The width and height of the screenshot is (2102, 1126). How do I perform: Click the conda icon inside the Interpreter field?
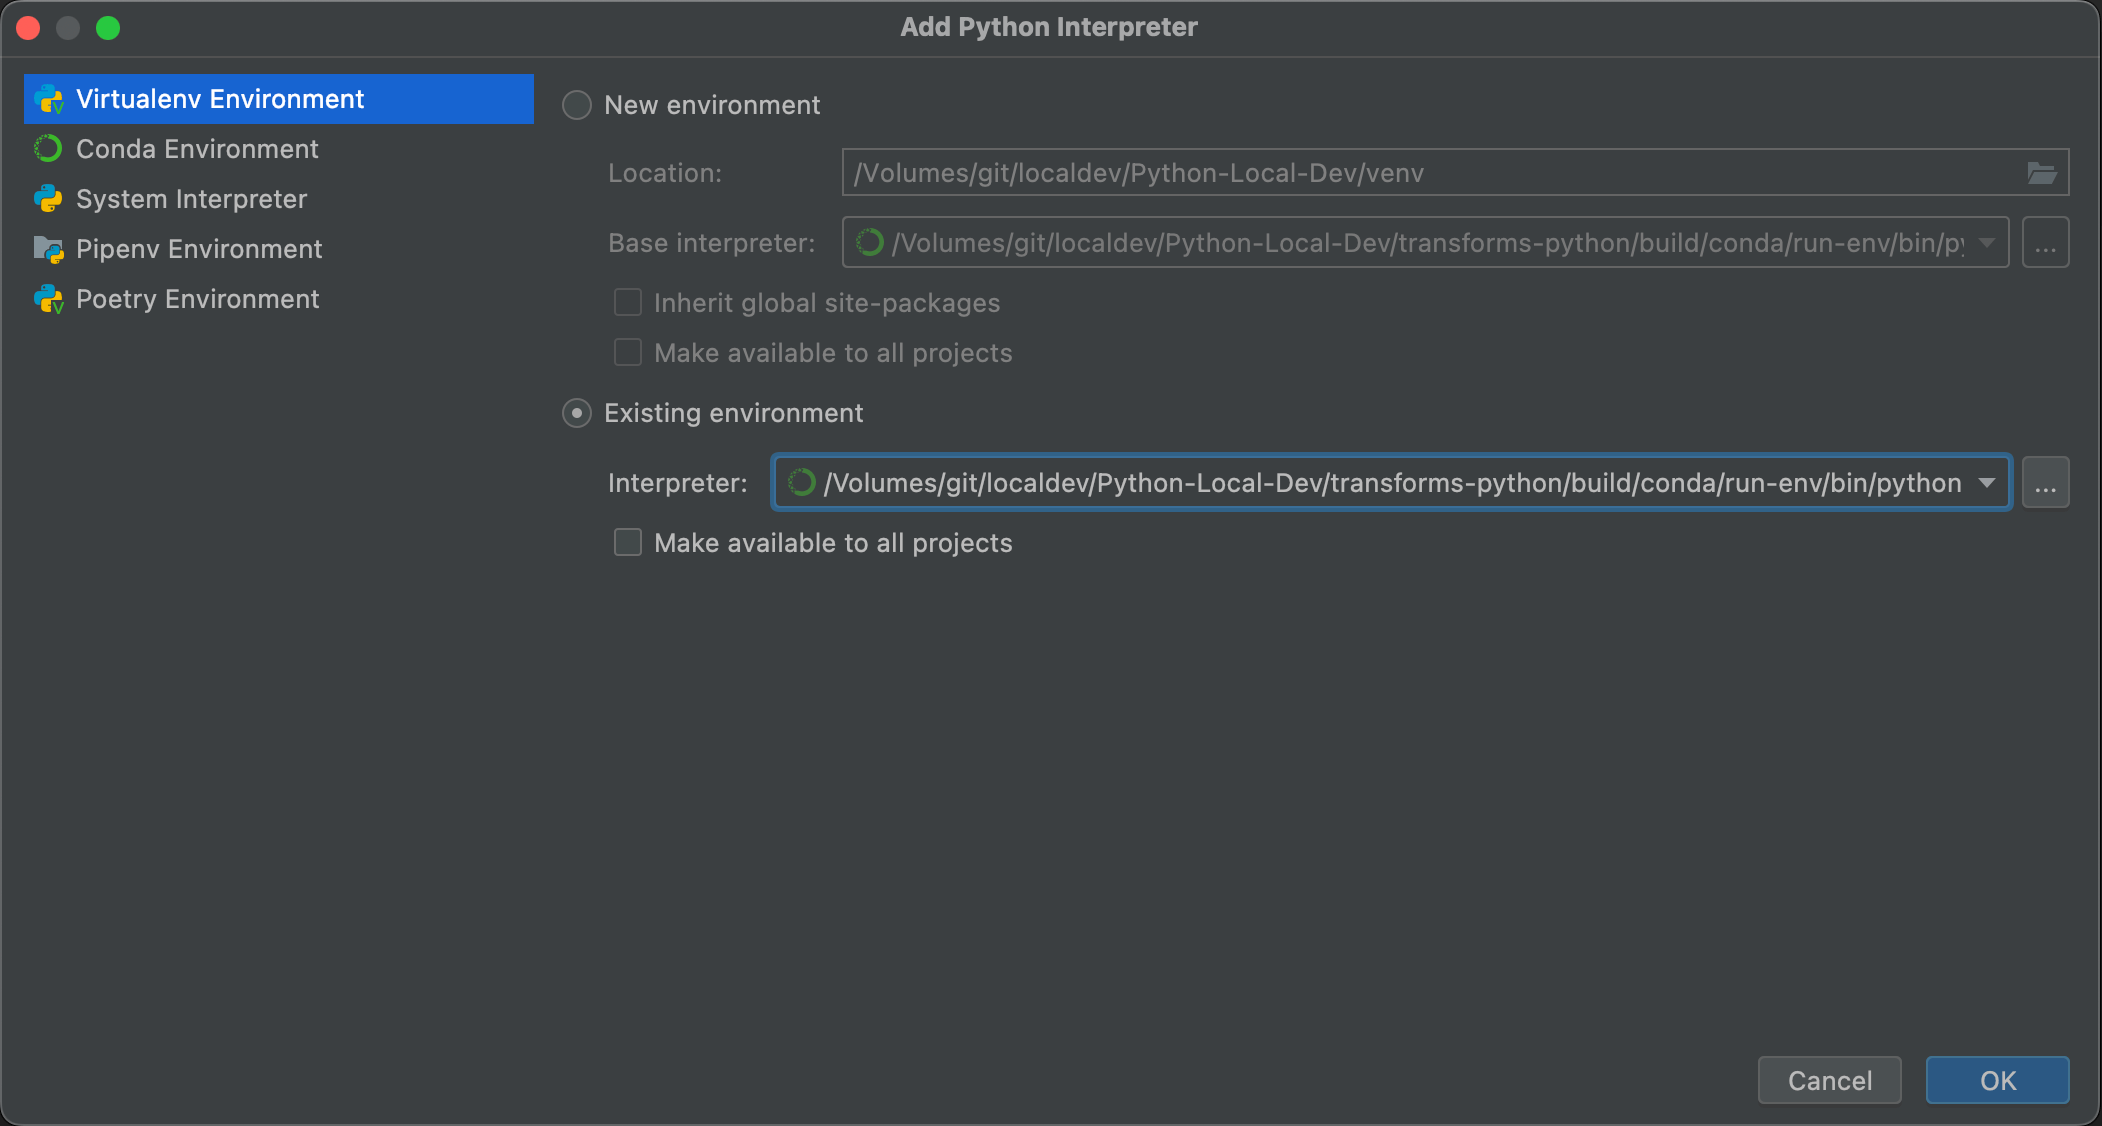click(x=801, y=482)
